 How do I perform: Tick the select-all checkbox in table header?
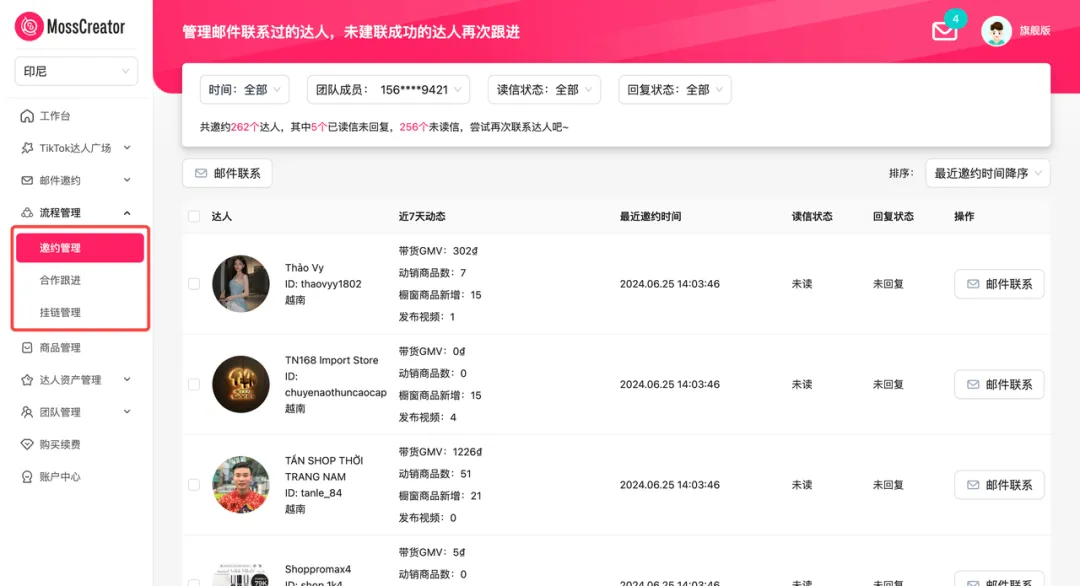coord(194,216)
